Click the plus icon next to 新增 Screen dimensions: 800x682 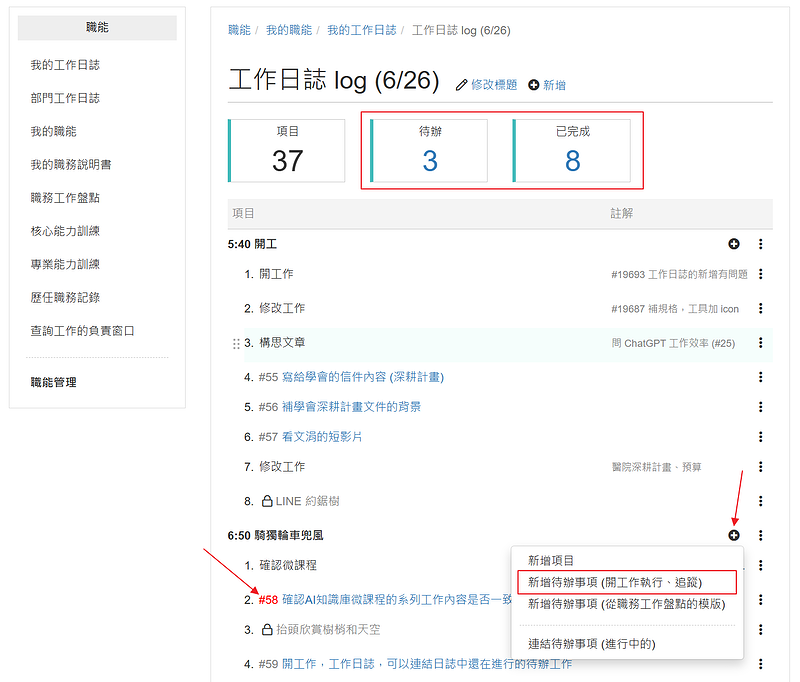533,85
